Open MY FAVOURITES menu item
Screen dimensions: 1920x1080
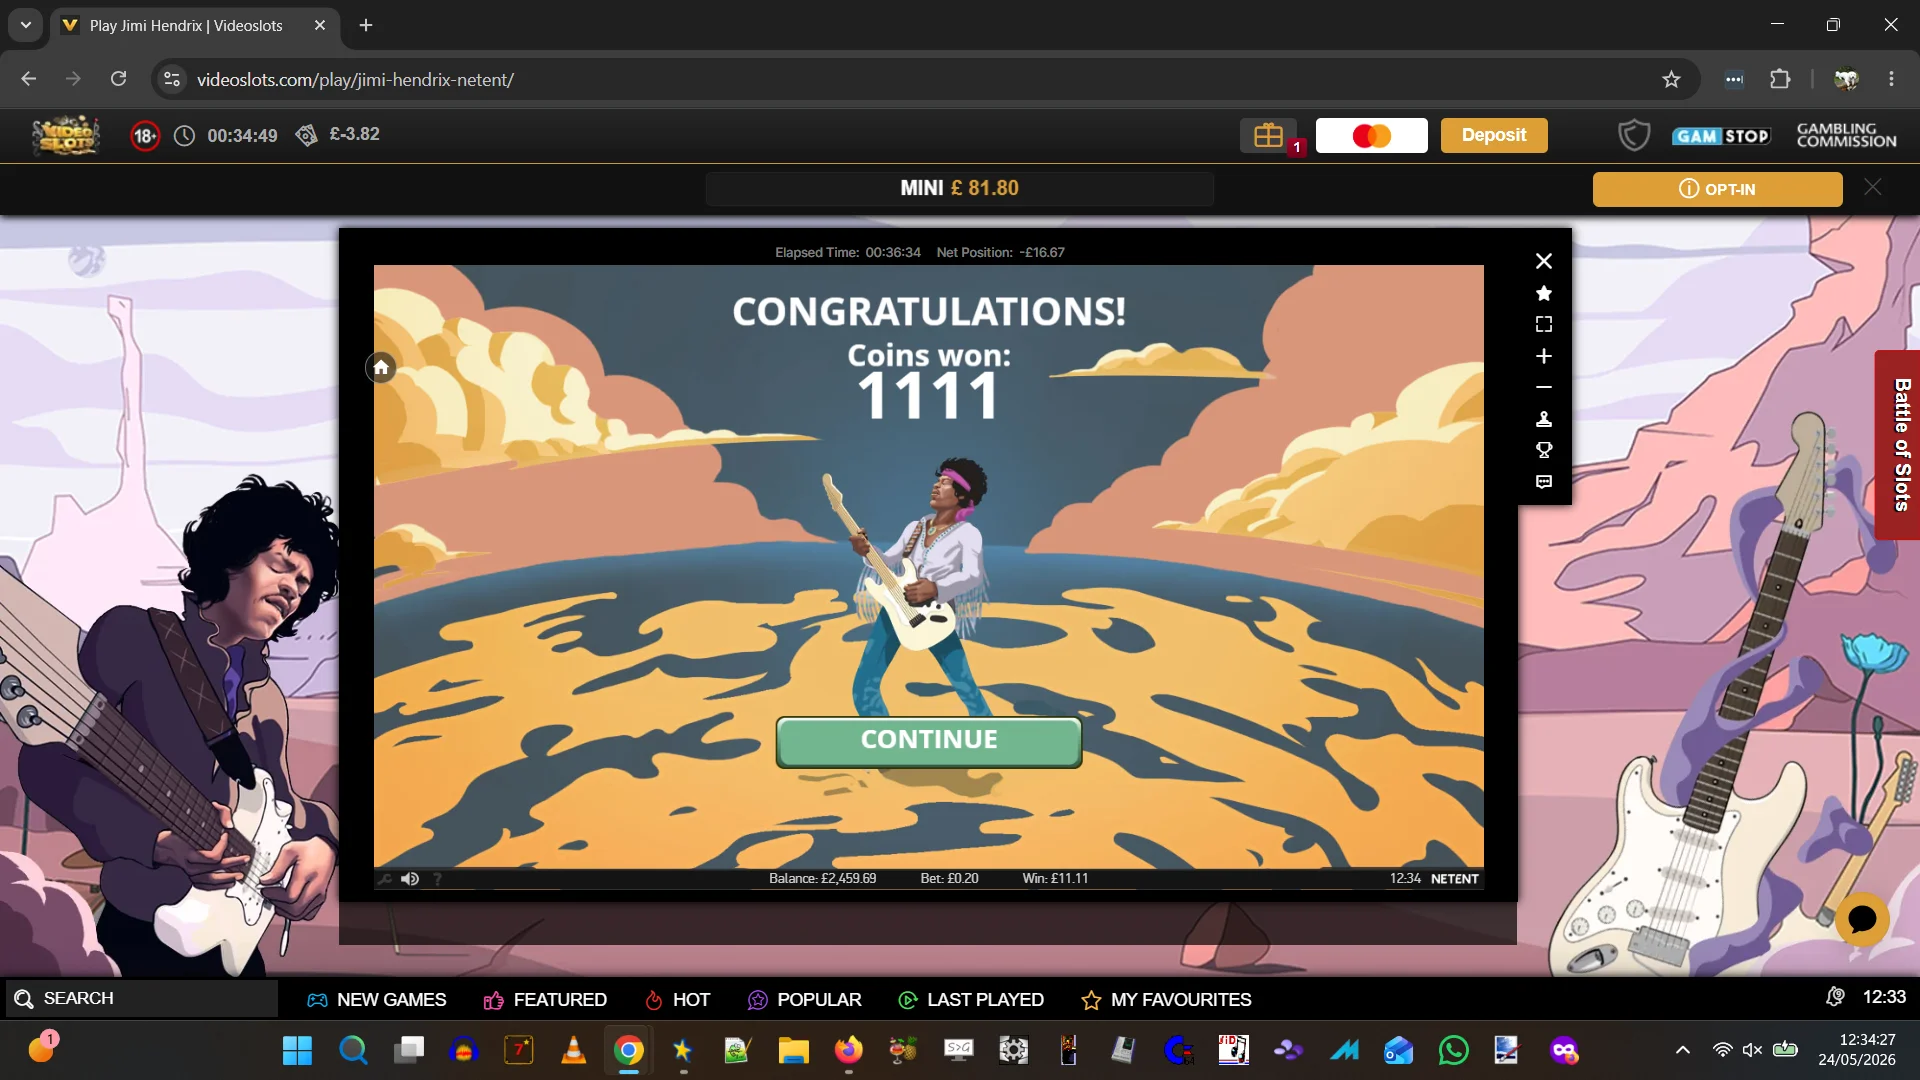tap(1166, 1000)
